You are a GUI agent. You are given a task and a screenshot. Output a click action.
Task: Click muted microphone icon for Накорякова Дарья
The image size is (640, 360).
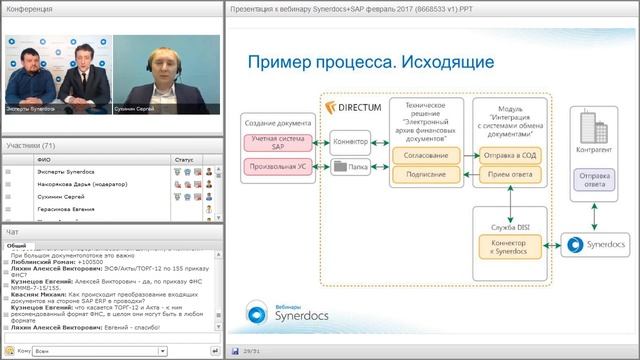click(x=178, y=184)
